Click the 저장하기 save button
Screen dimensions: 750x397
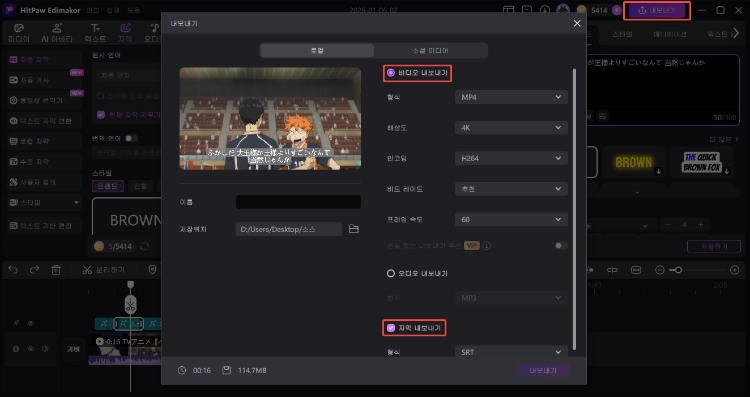(x=714, y=246)
